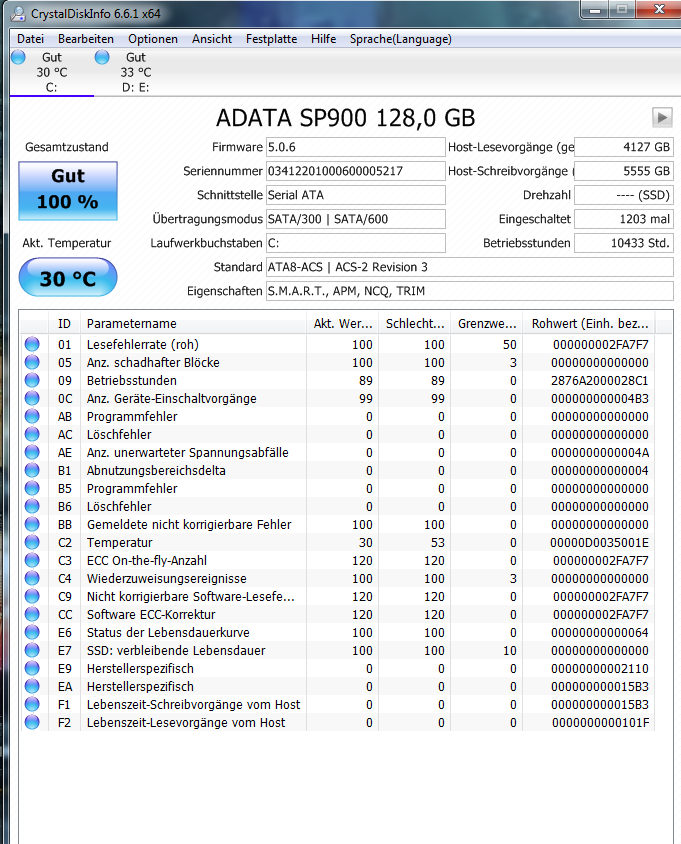Viewport: 681px width, 844px height.
Task: Click the Übertragungsmodus field
Action: [356, 219]
